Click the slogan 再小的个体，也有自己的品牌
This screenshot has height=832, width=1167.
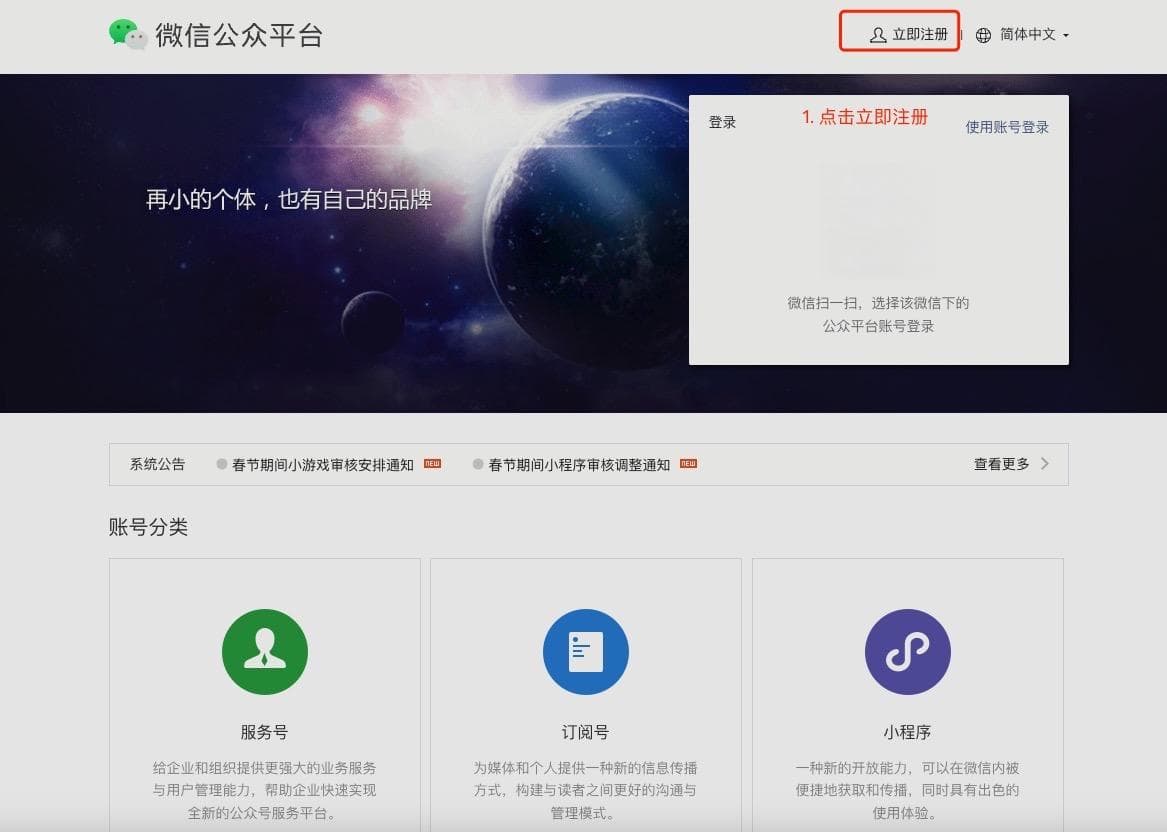point(289,199)
